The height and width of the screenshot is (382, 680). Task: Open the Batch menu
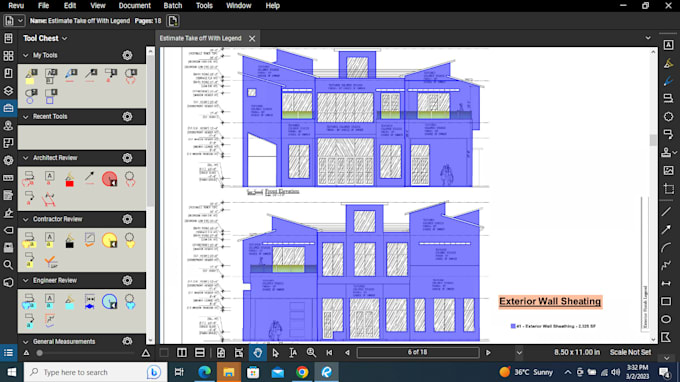click(x=173, y=6)
